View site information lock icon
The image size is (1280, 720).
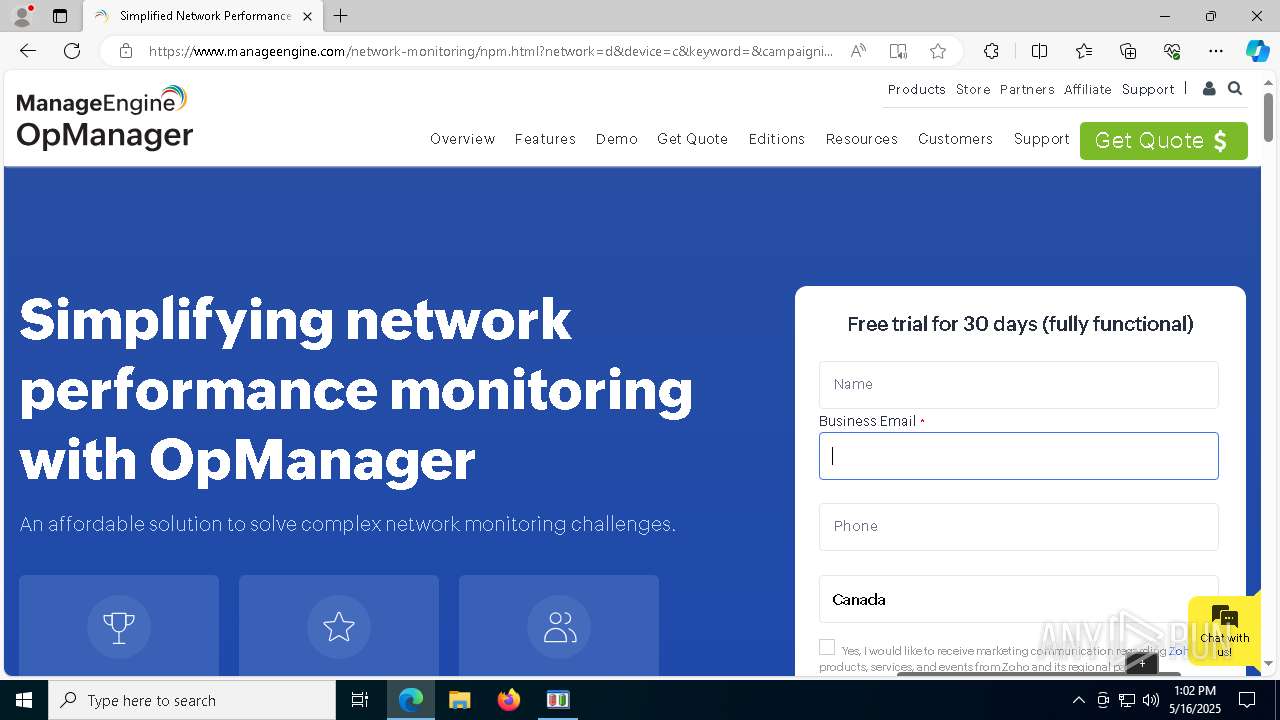point(126,51)
